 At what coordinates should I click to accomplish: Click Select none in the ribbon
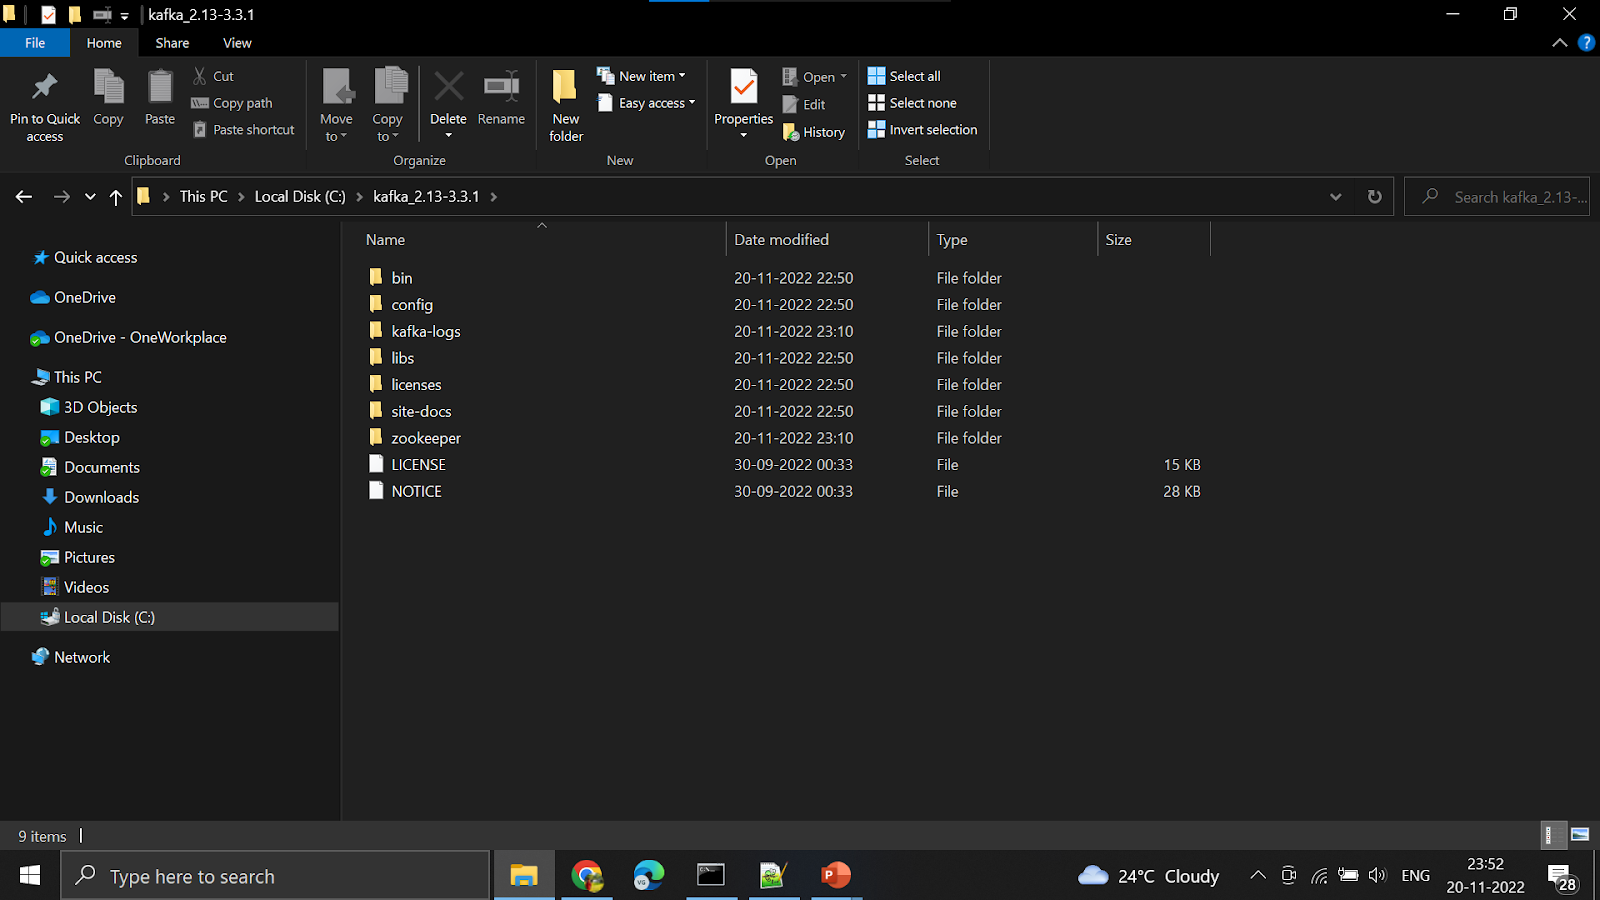[912, 103]
